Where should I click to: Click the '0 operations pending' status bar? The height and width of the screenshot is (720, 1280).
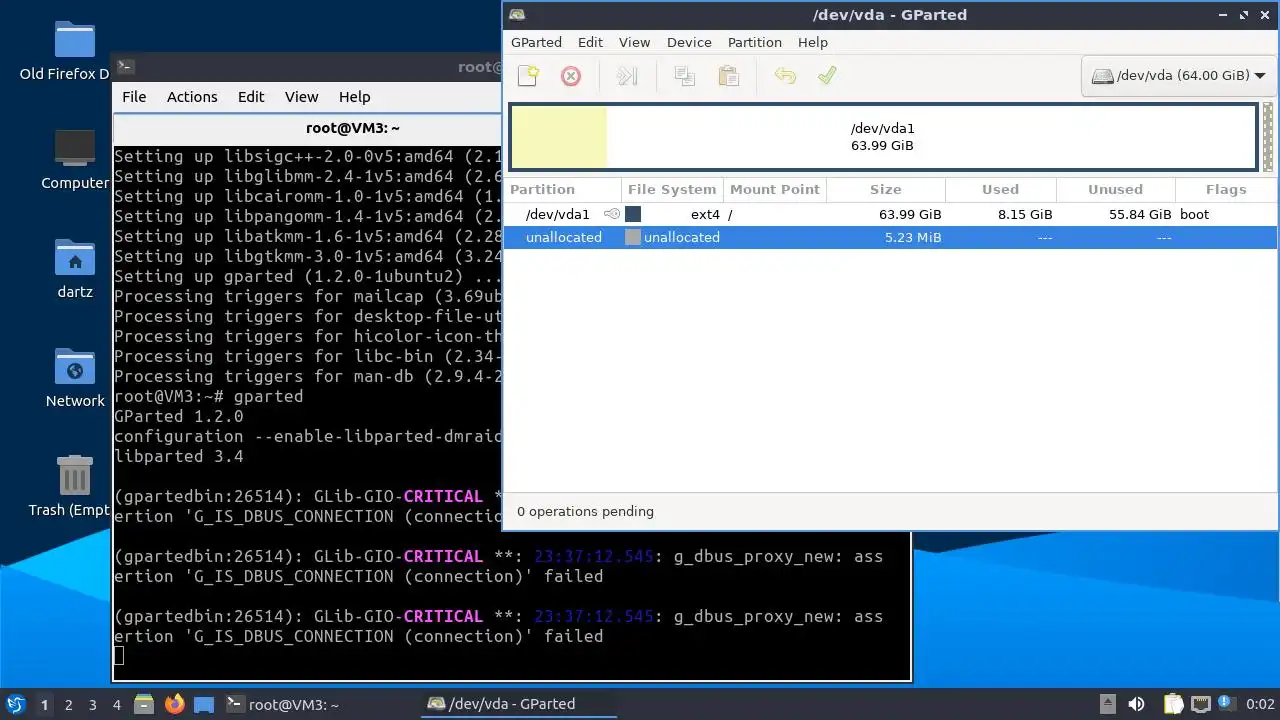pyautogui.click(x=585, y=511)
